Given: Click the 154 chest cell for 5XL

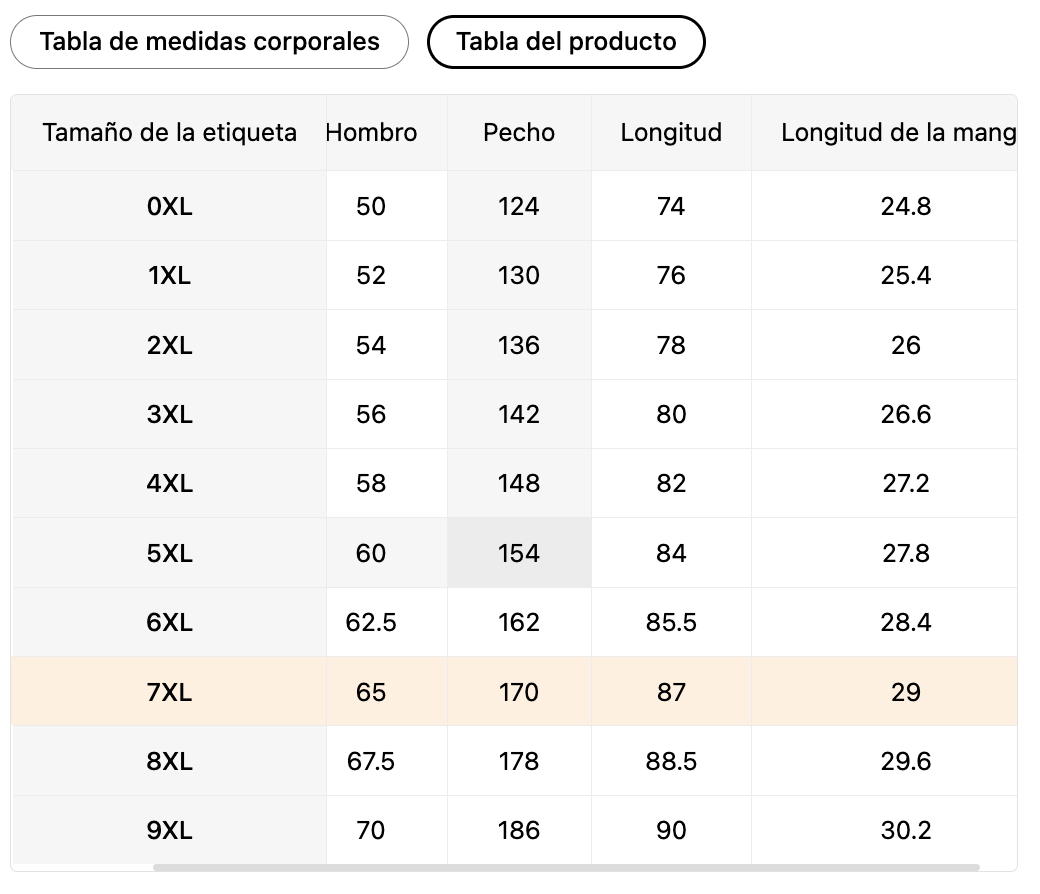Looking at the screenshot, I should [x=518, y=553].
